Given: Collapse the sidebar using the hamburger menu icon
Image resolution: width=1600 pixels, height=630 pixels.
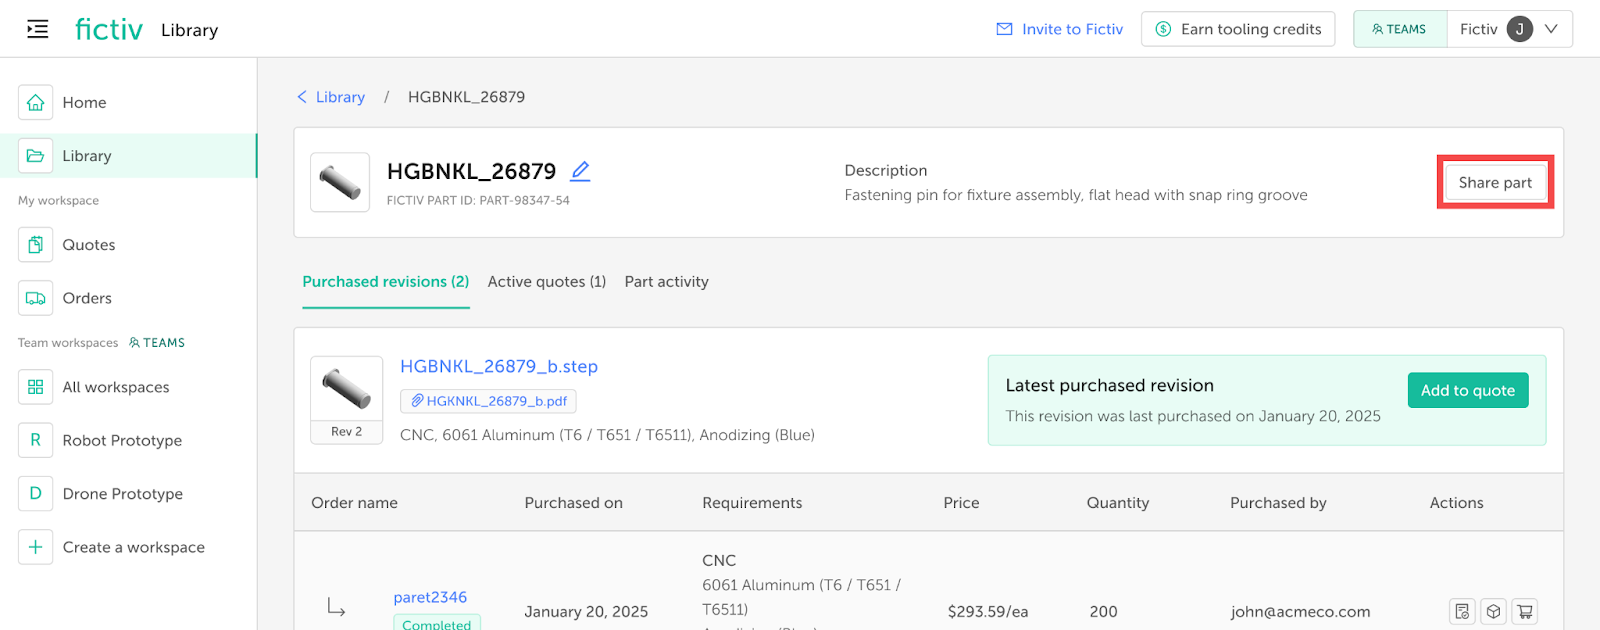Looking at the screenshot, I should pyautogui.click(x=37, y=29).
